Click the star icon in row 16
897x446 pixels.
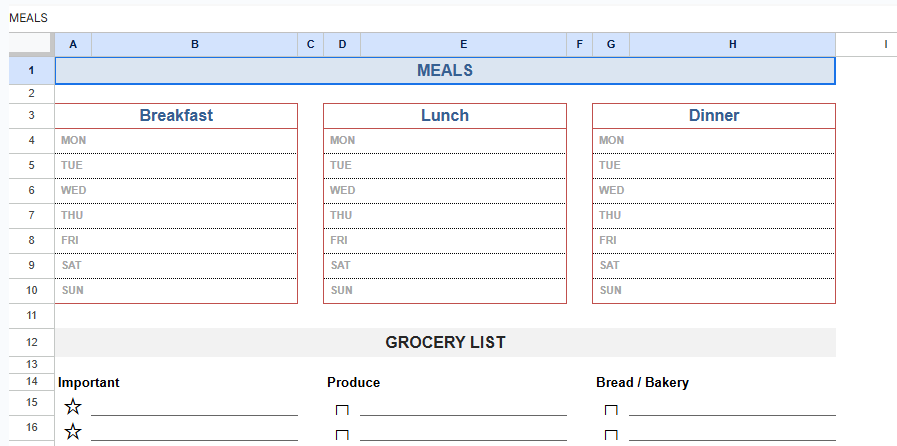pos(73,432)
